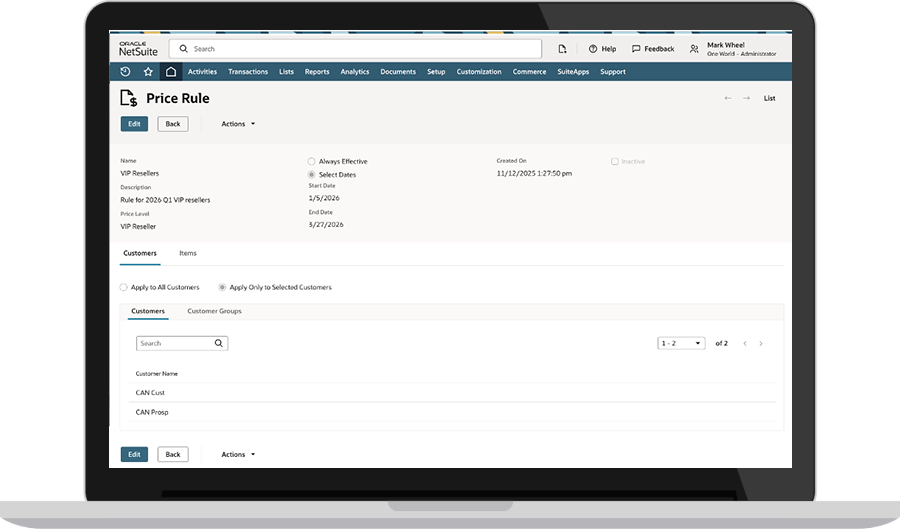Viewport: 900px width, 529px height.
Task: Select Apply Only to Selected Customers option
Action: click(x=222, y=287)
